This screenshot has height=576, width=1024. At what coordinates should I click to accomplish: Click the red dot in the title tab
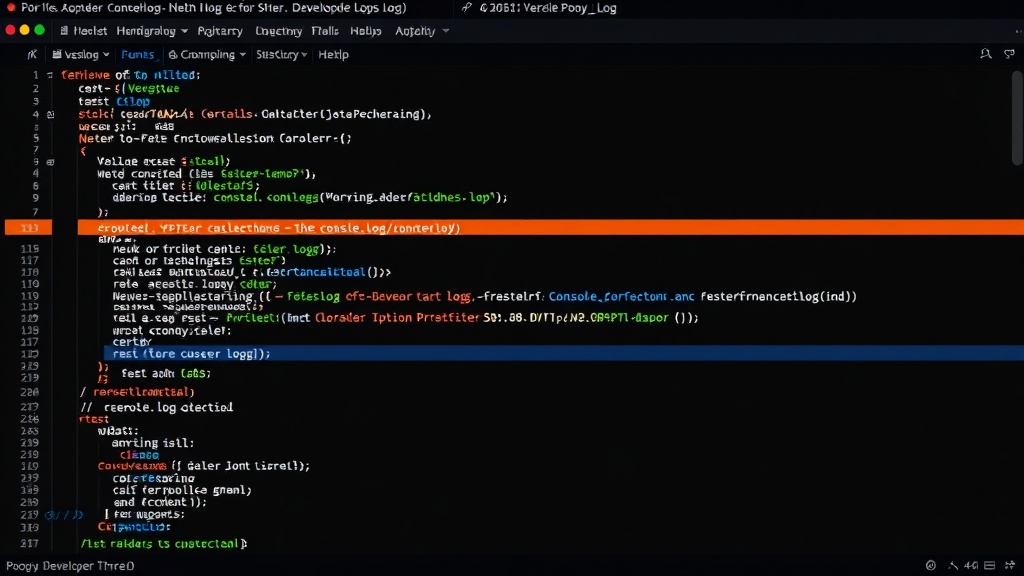click(11, 8)
